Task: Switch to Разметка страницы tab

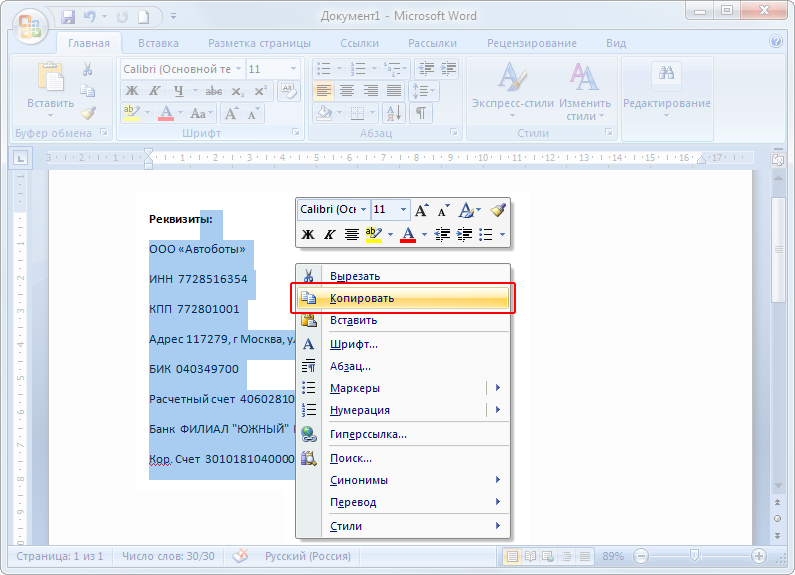Action: pos(259,43)
